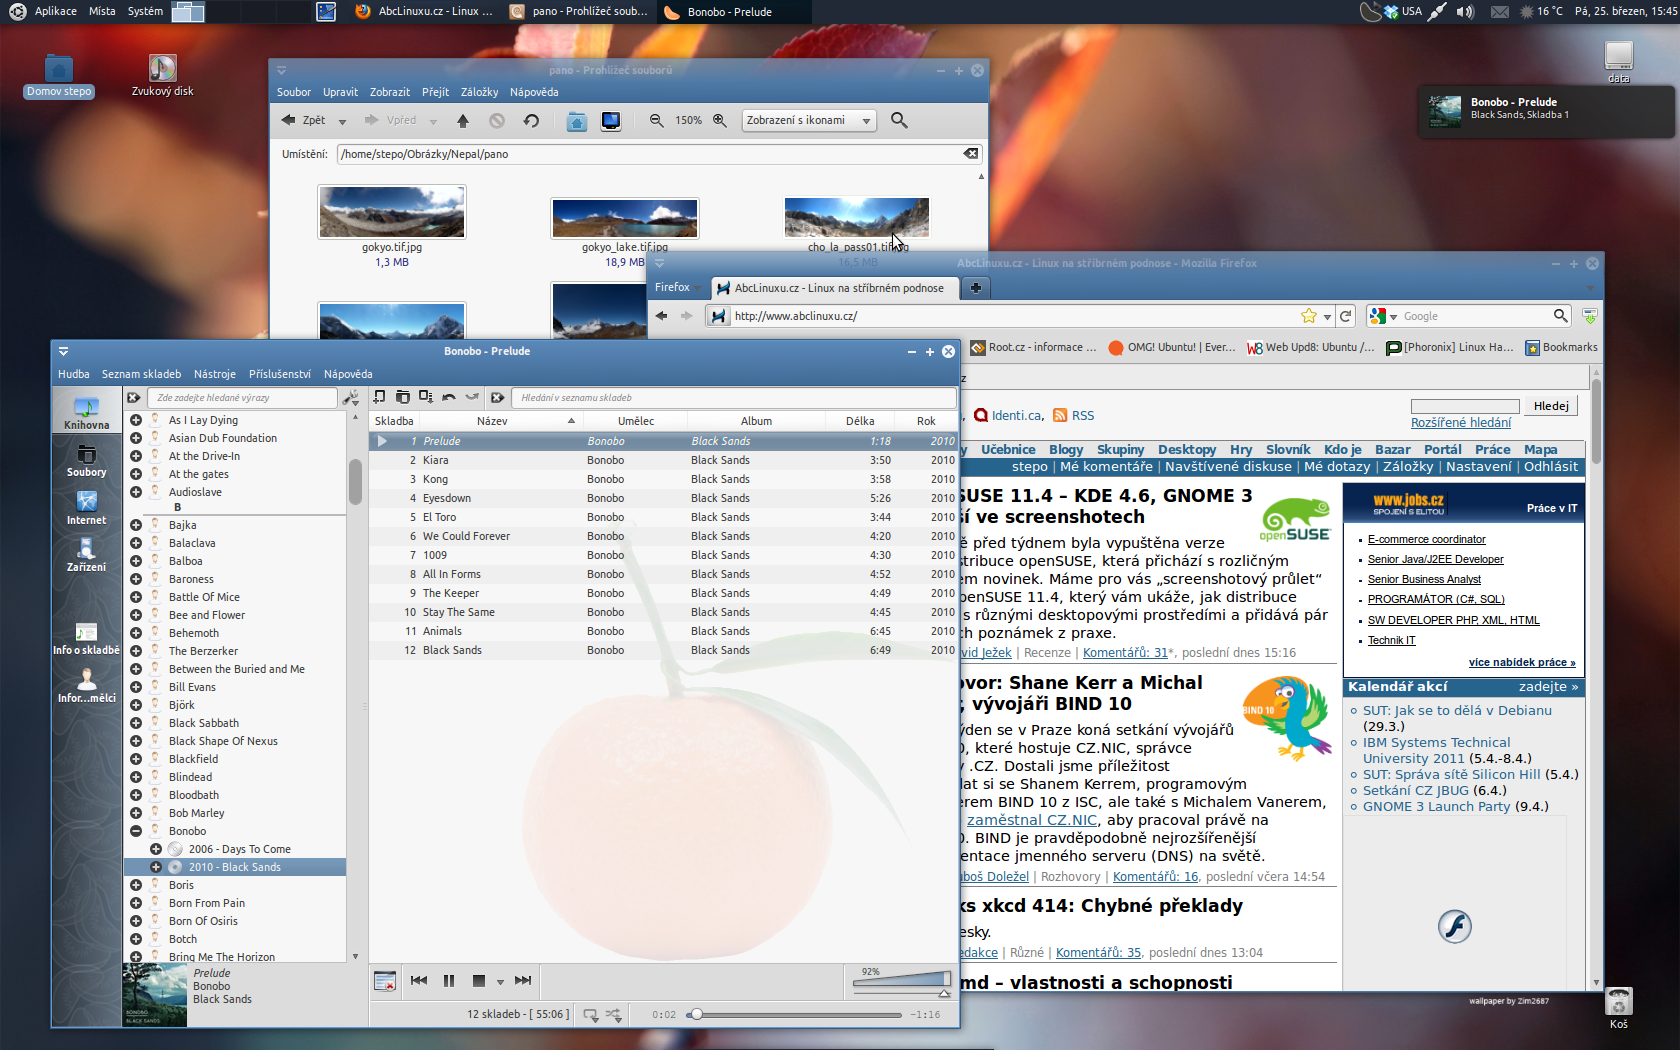Screen dimensions: 1680x1050
Task: Expand the Black Sabbath artist
Action: [x=136, y=723]
